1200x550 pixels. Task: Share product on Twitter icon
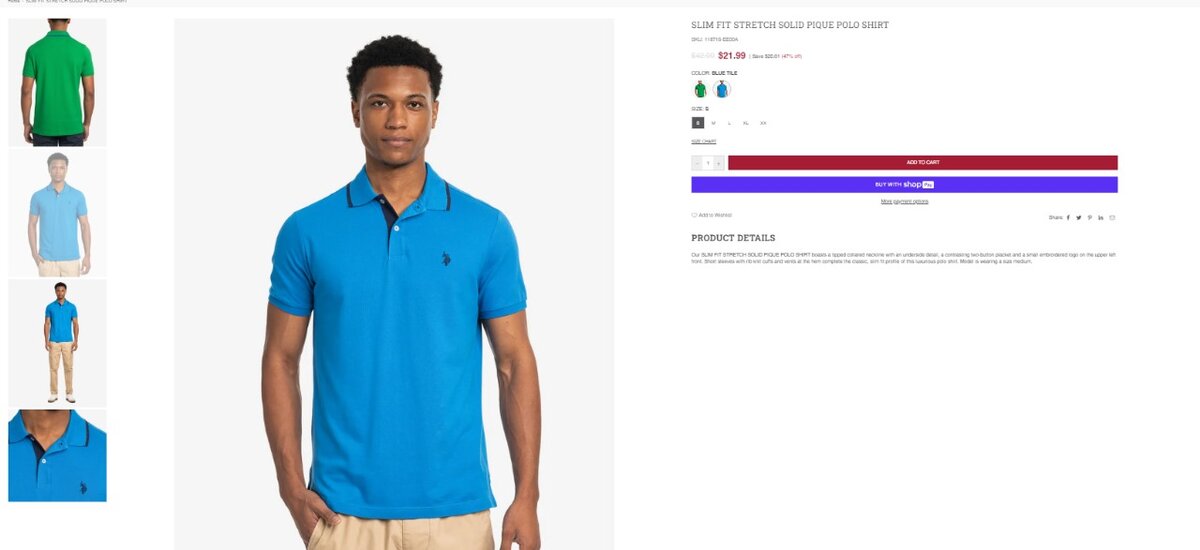pos(1079,217)
